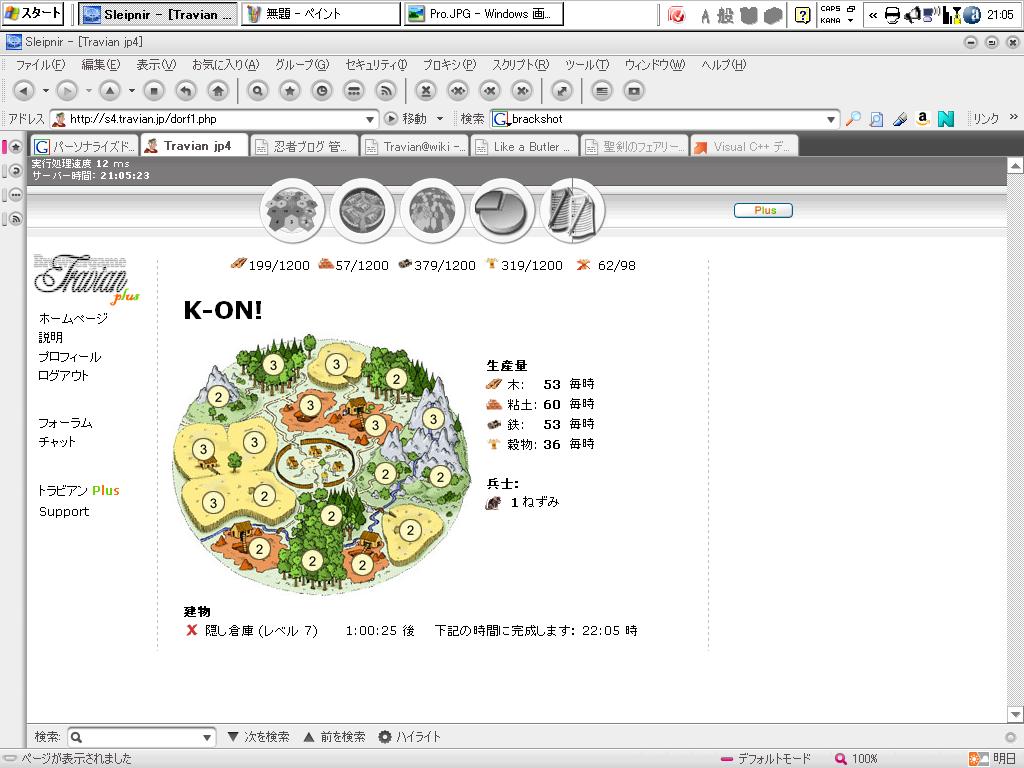Click the スタート Start button
The width and height of the screenshot is (1024, 768).
point(33,12)
